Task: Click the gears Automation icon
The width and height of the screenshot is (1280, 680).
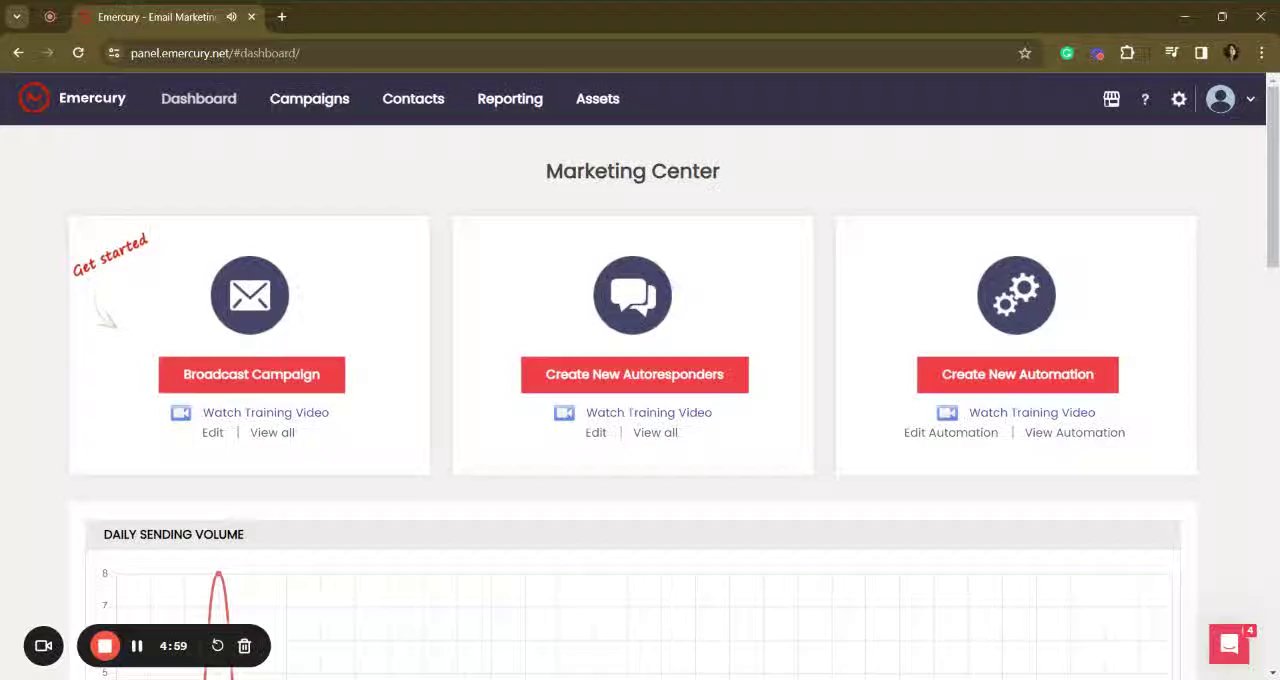Action: point(1016,295)
